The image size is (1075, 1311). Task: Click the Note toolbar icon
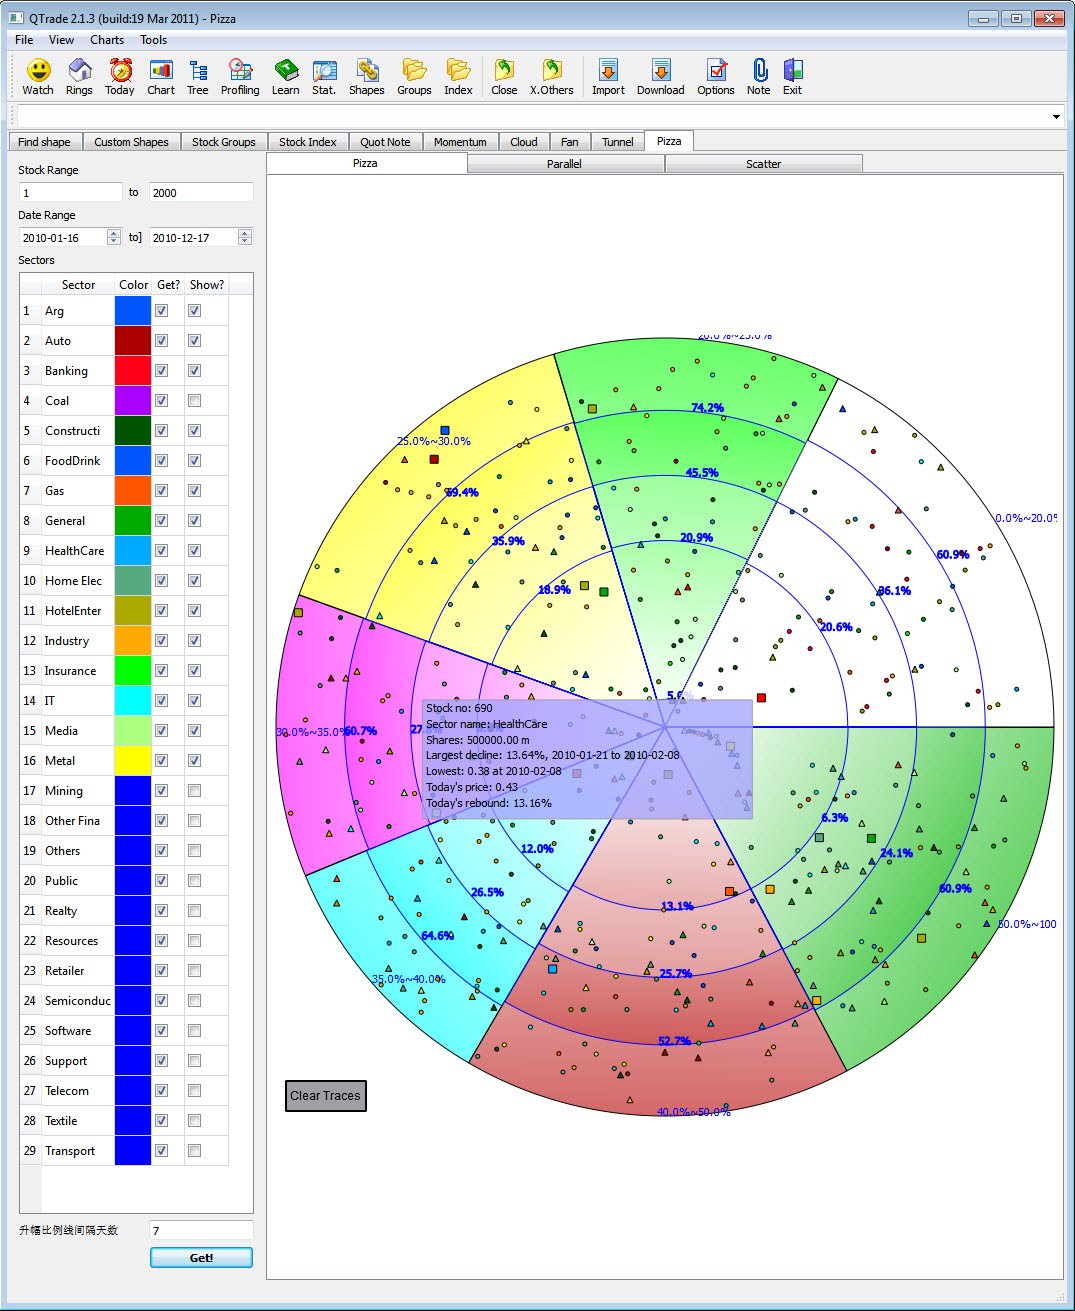[759, 76]
